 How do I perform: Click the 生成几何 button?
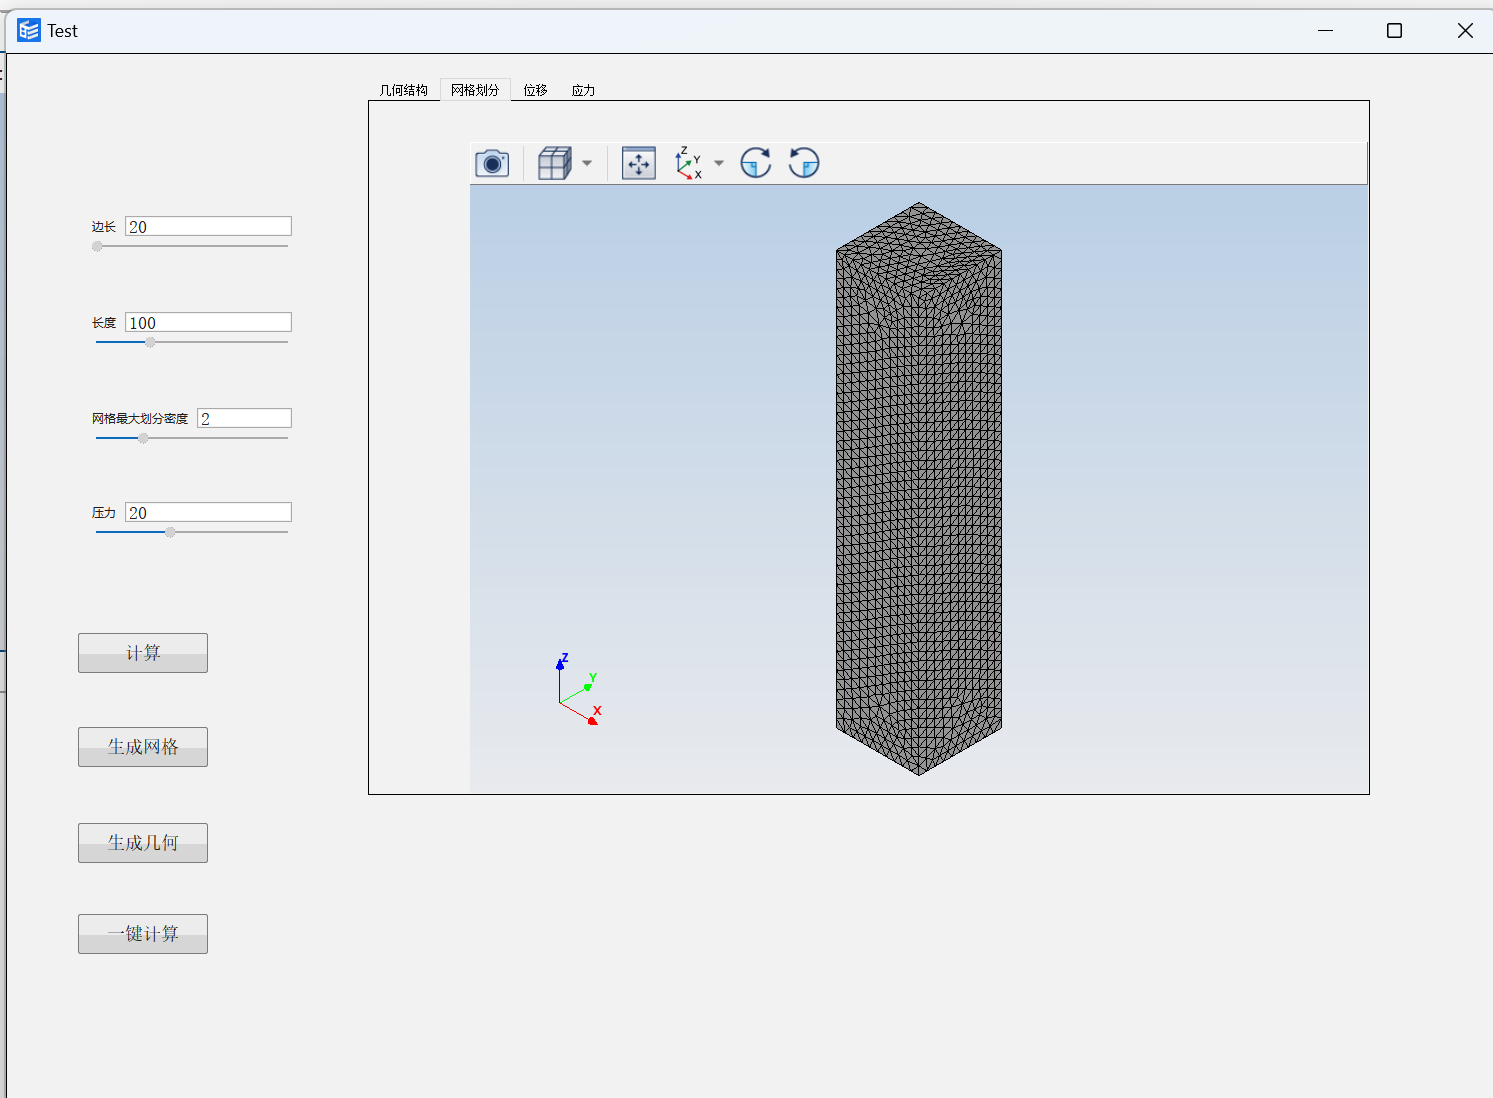(143, 843)
